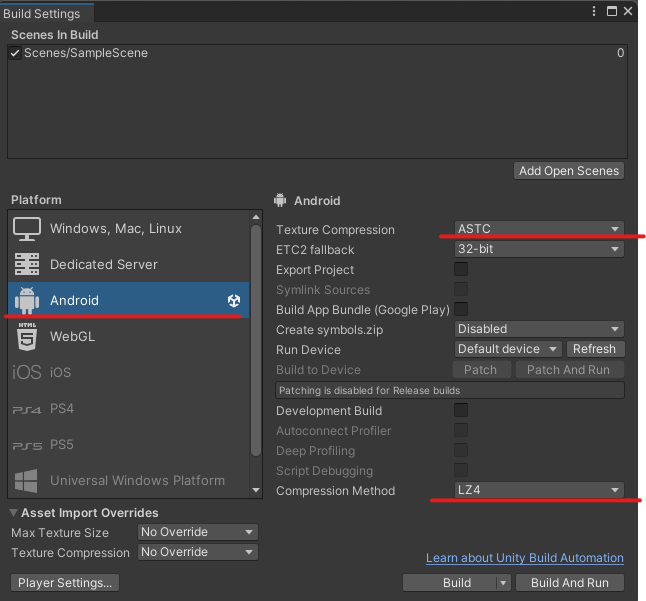646x601 pixels.
Task: Enable Build App Bundle (Google Play) checkbox
Action: [x=461, y=309]
